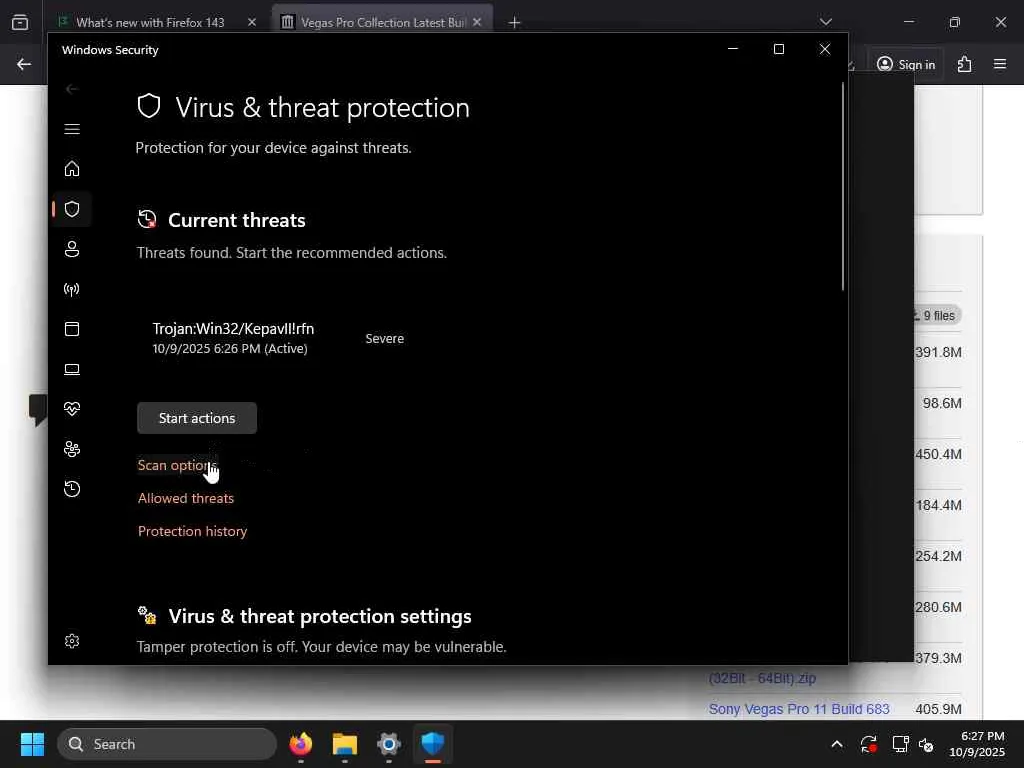Open Windows Security shield on taskbar
This screenshot has width=1024, height=768.
pos(432,744)
